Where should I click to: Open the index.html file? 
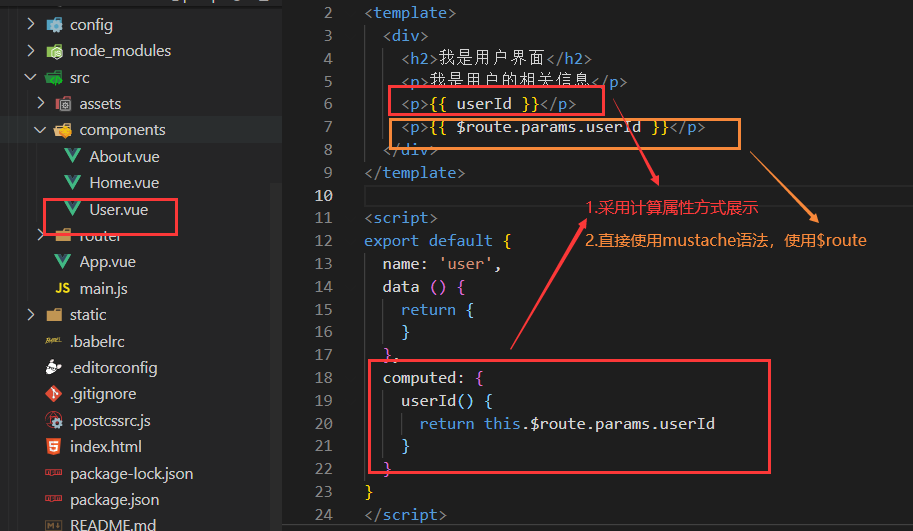pyautogui.click(x=106, y=447)
